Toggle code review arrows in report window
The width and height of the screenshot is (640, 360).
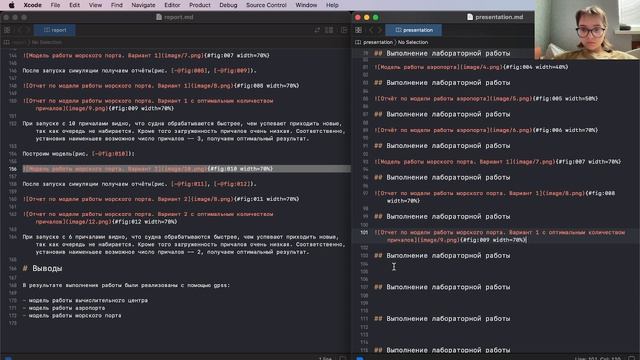pos(317,30)
